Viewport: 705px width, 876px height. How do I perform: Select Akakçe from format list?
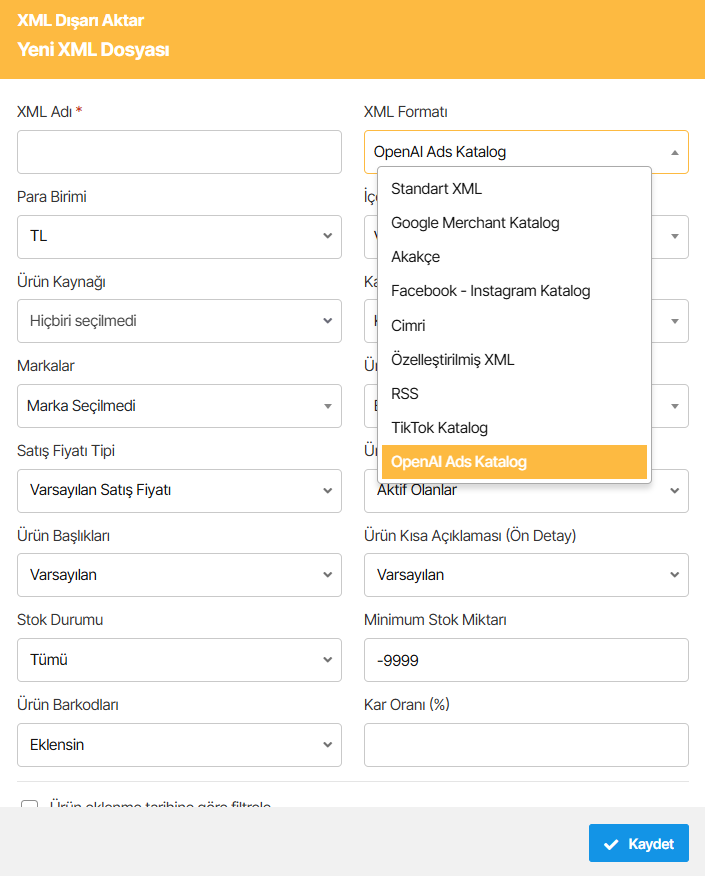[x=514, y=257]
